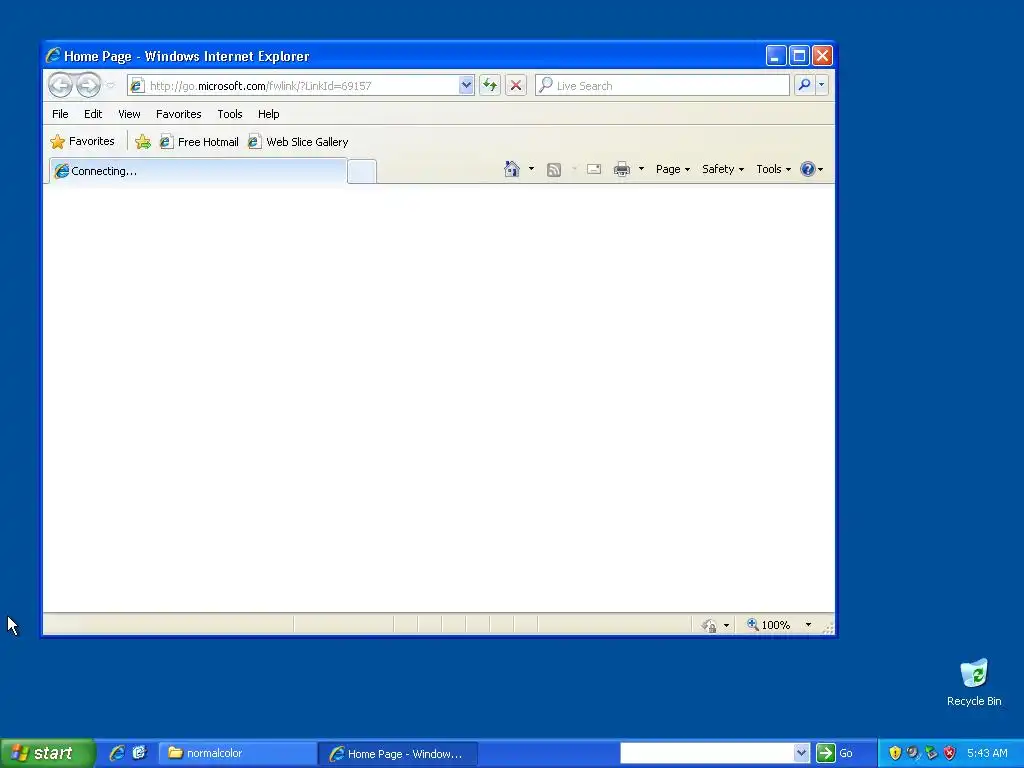The width and height of the screenshot is (1024, 768).
Task: Click the security zone icon in status bar
Action: tap(709, 626)
